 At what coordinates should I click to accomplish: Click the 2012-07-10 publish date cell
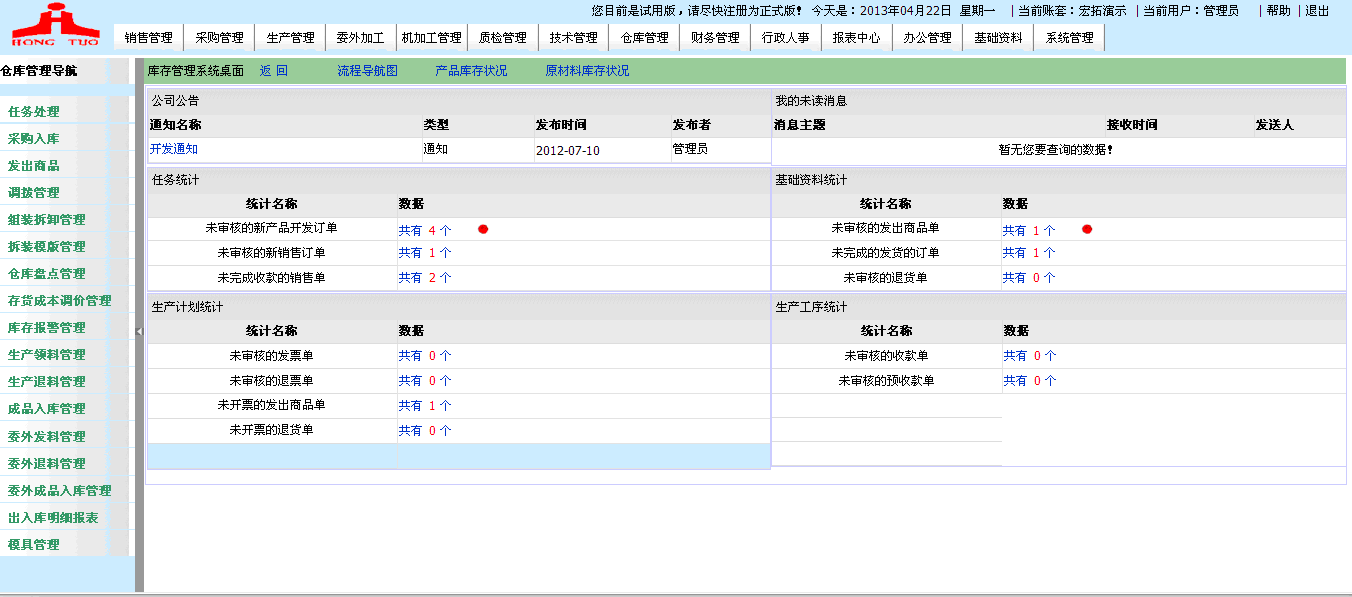602,150
